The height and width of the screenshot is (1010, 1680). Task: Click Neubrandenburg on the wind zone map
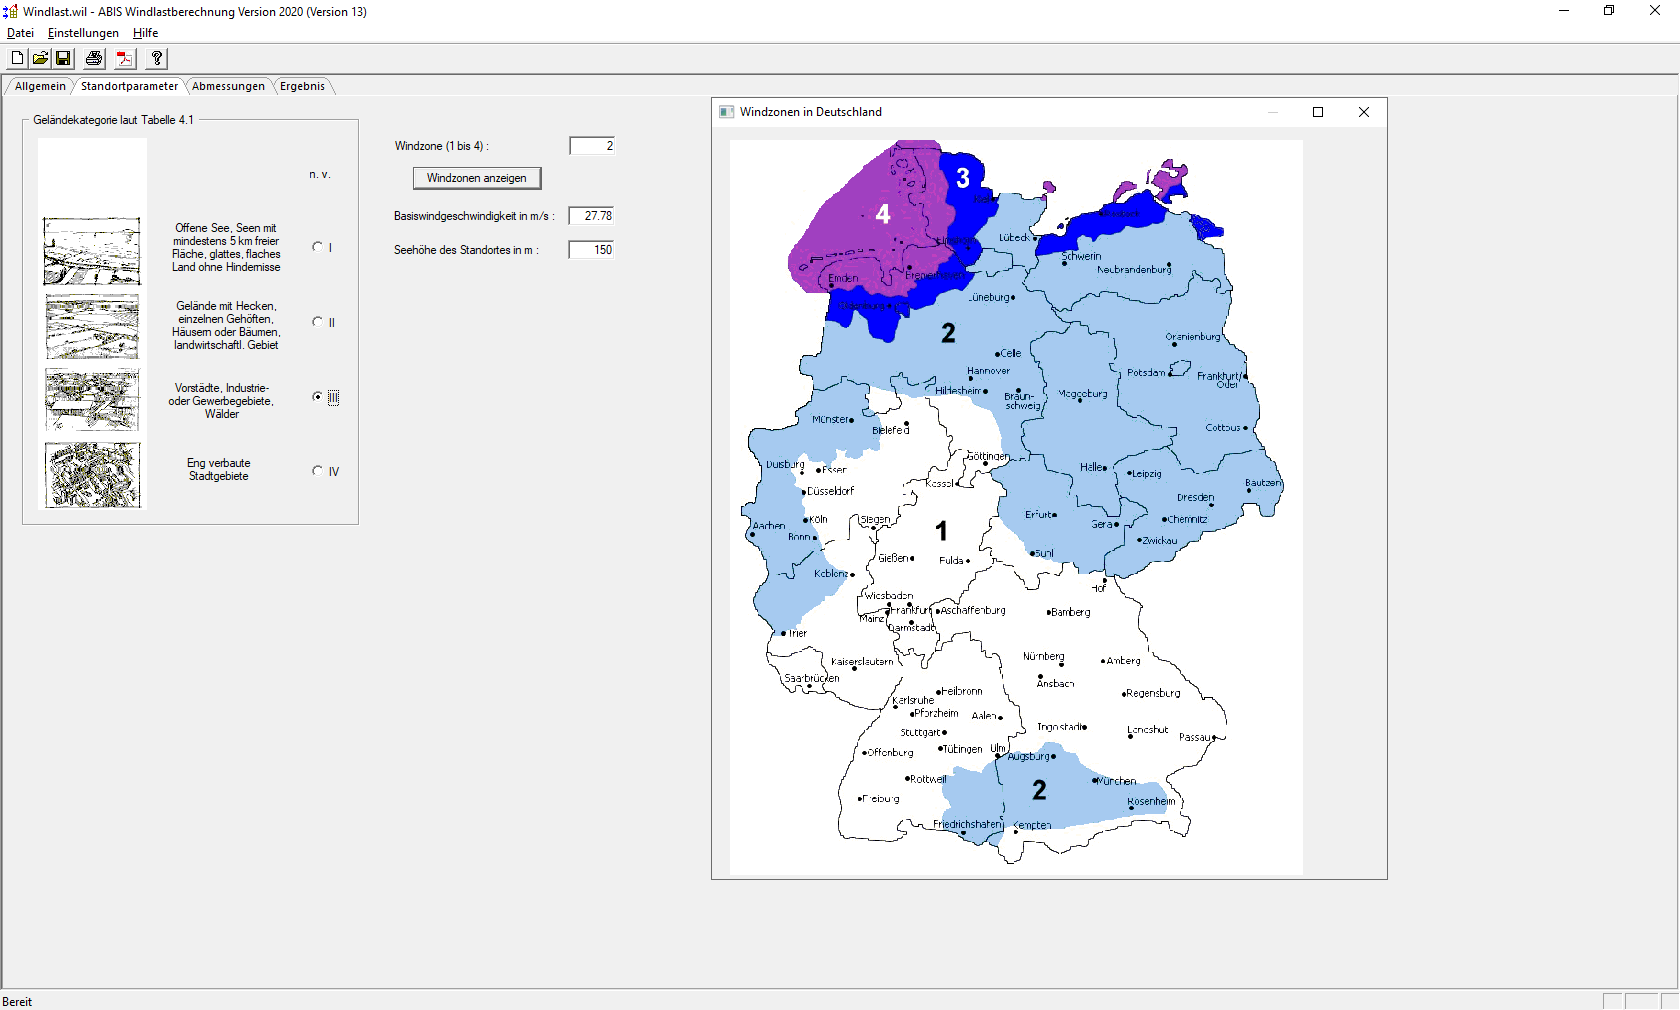pos(1134,270)
